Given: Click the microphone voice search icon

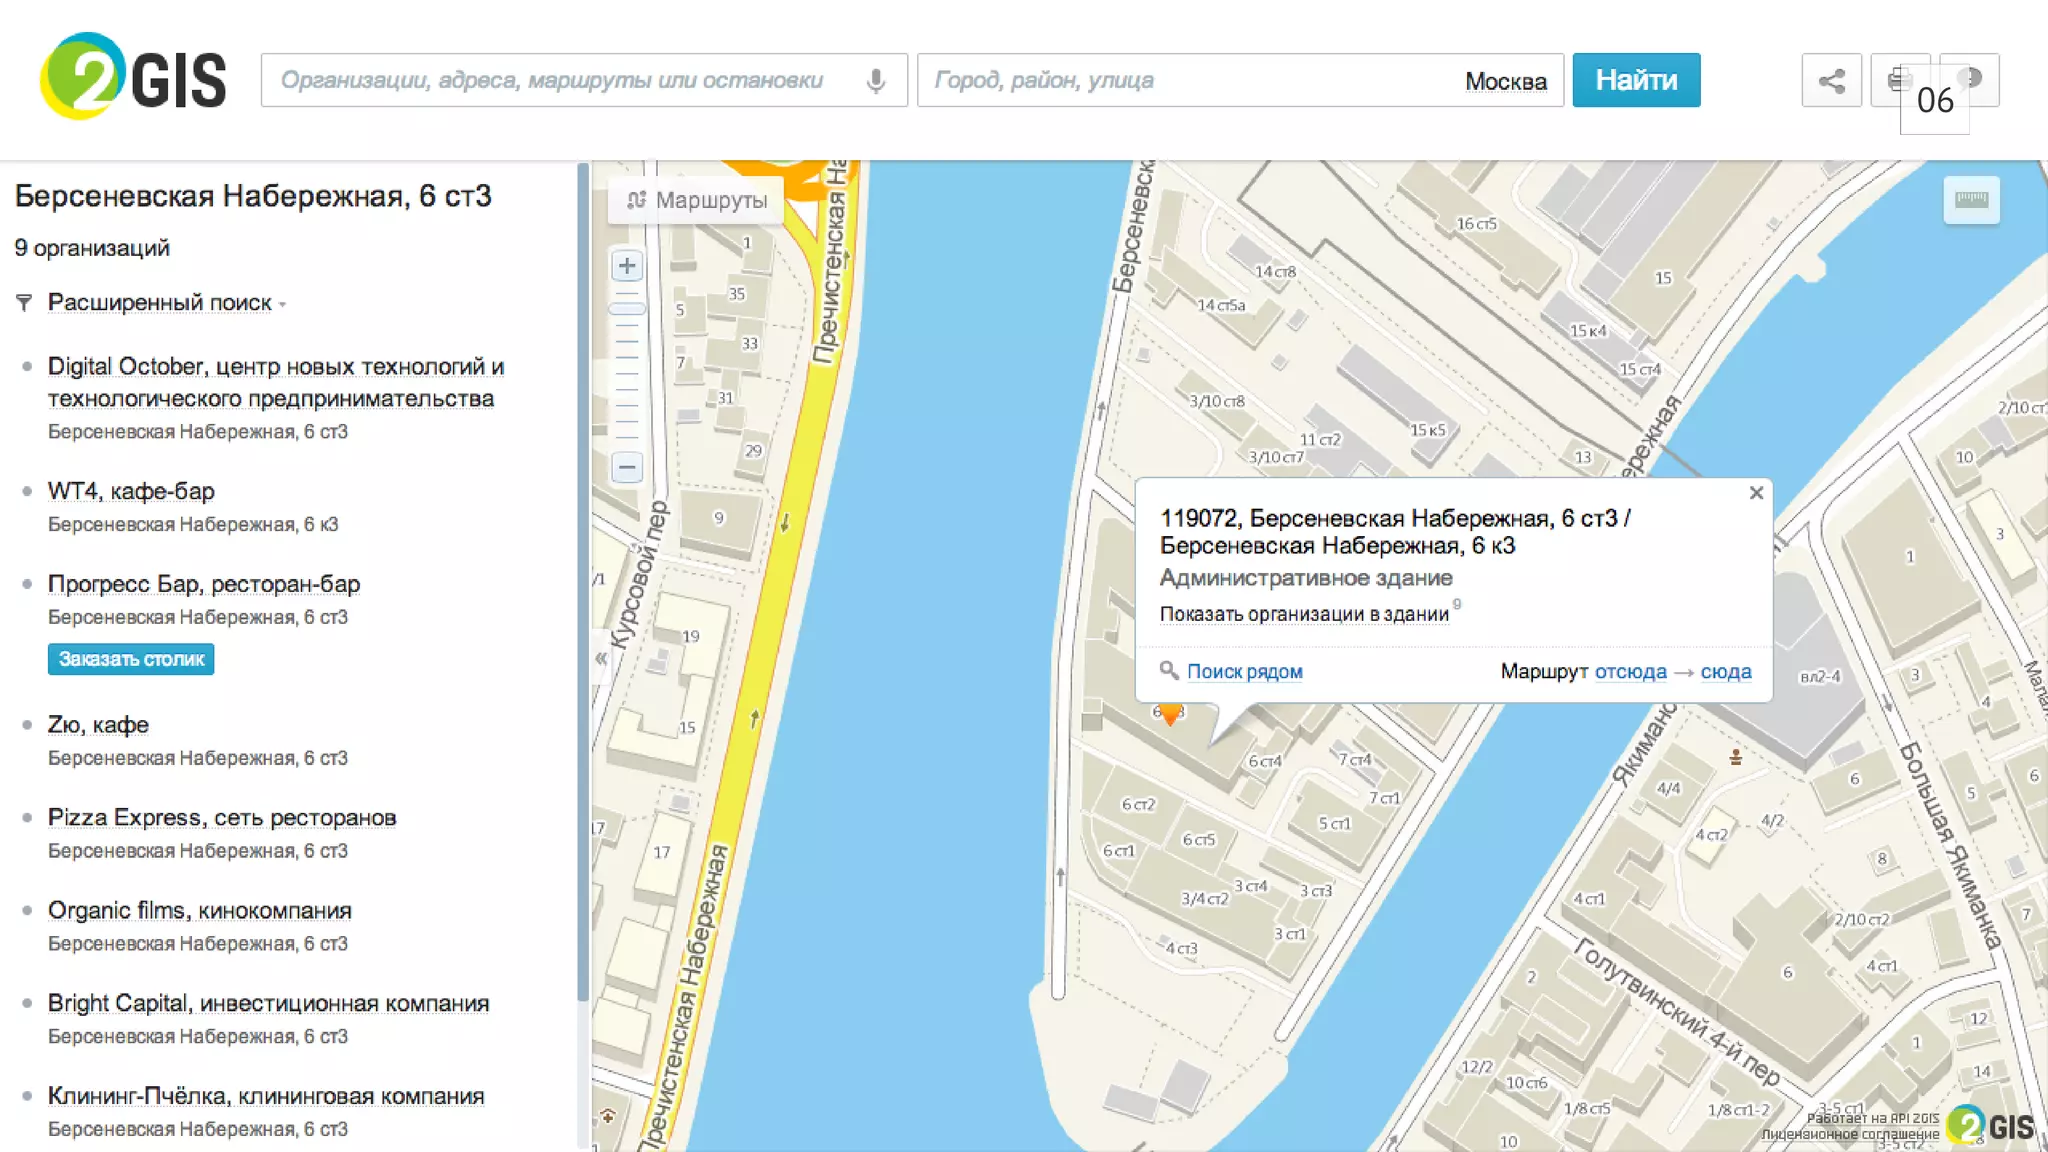Looking at the screenshot, I should click(x=875, y=80).
